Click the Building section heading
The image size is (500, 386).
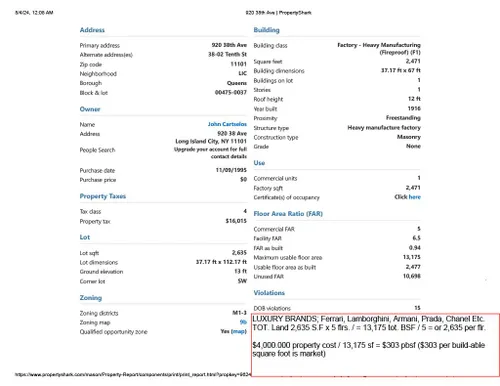pos(267,30)
